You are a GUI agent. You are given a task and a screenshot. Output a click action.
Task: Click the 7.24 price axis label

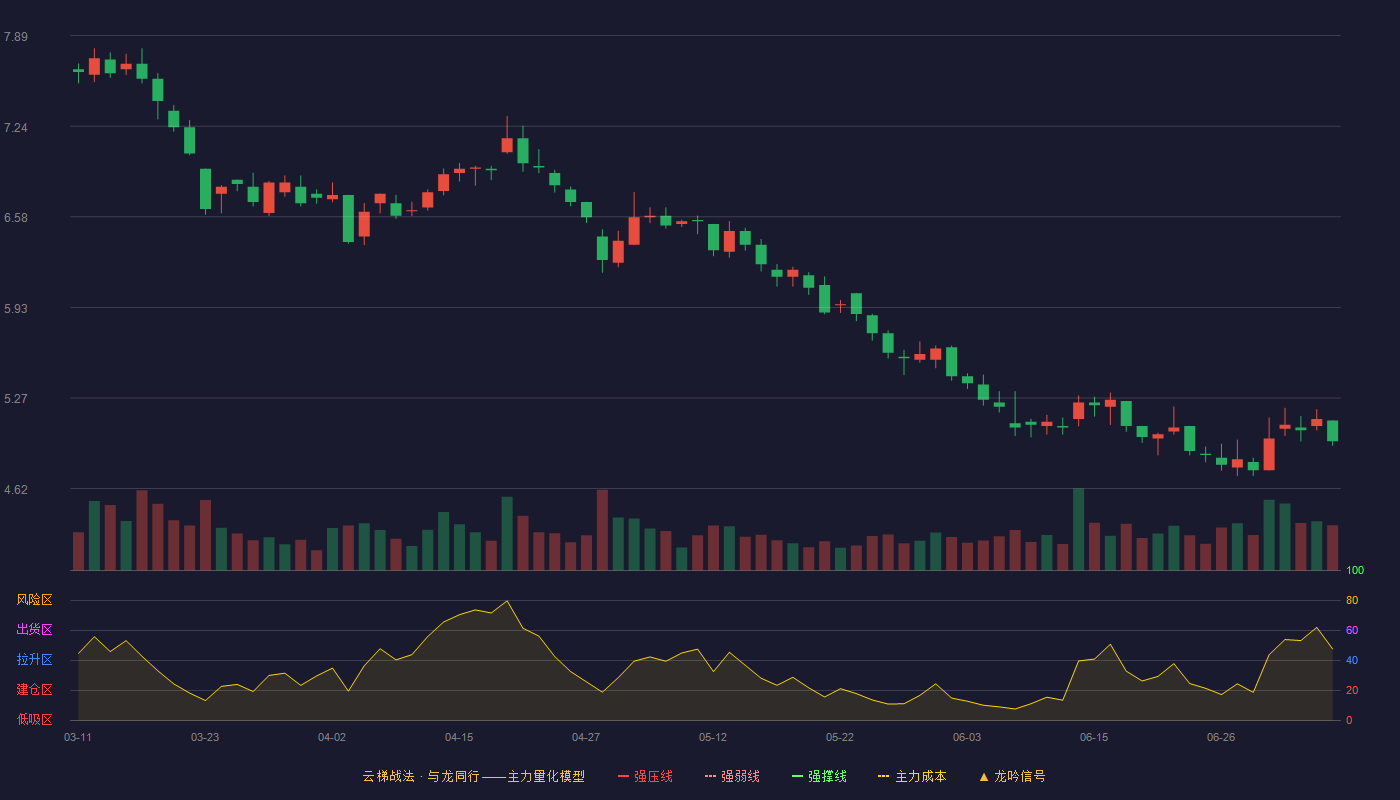[x=16, y=128]
